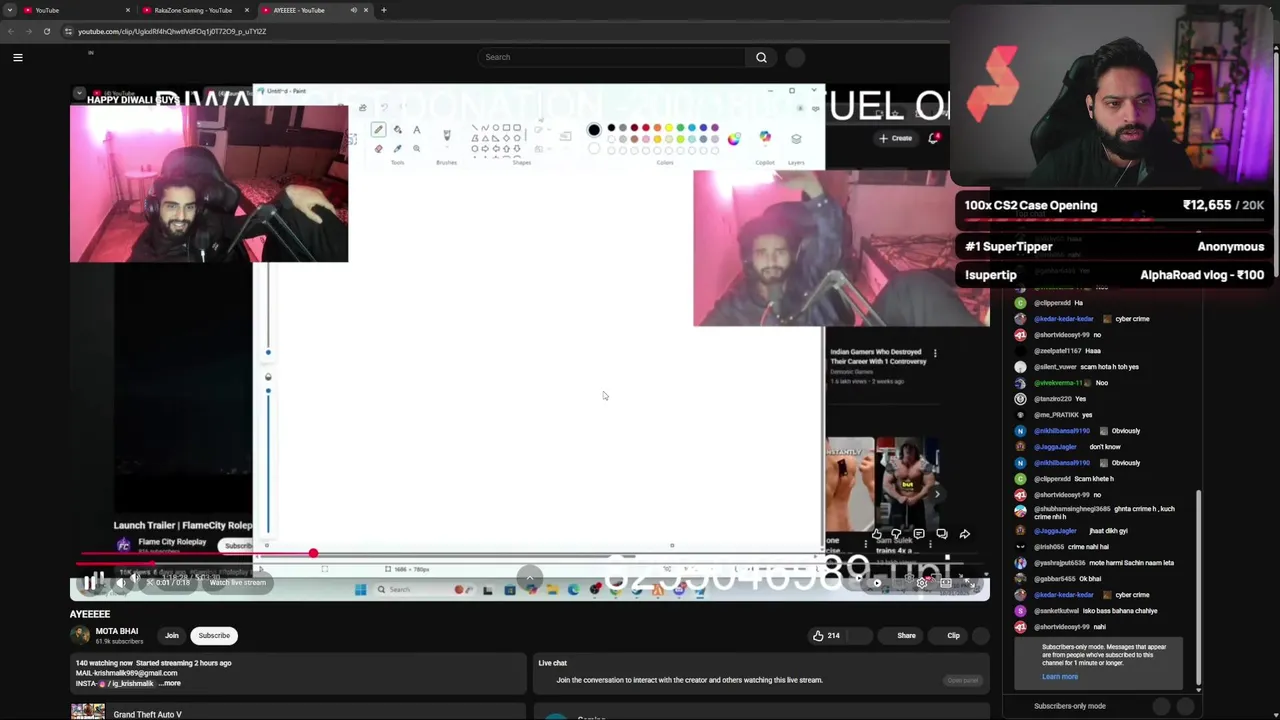Open the video player settings gear

921,582
